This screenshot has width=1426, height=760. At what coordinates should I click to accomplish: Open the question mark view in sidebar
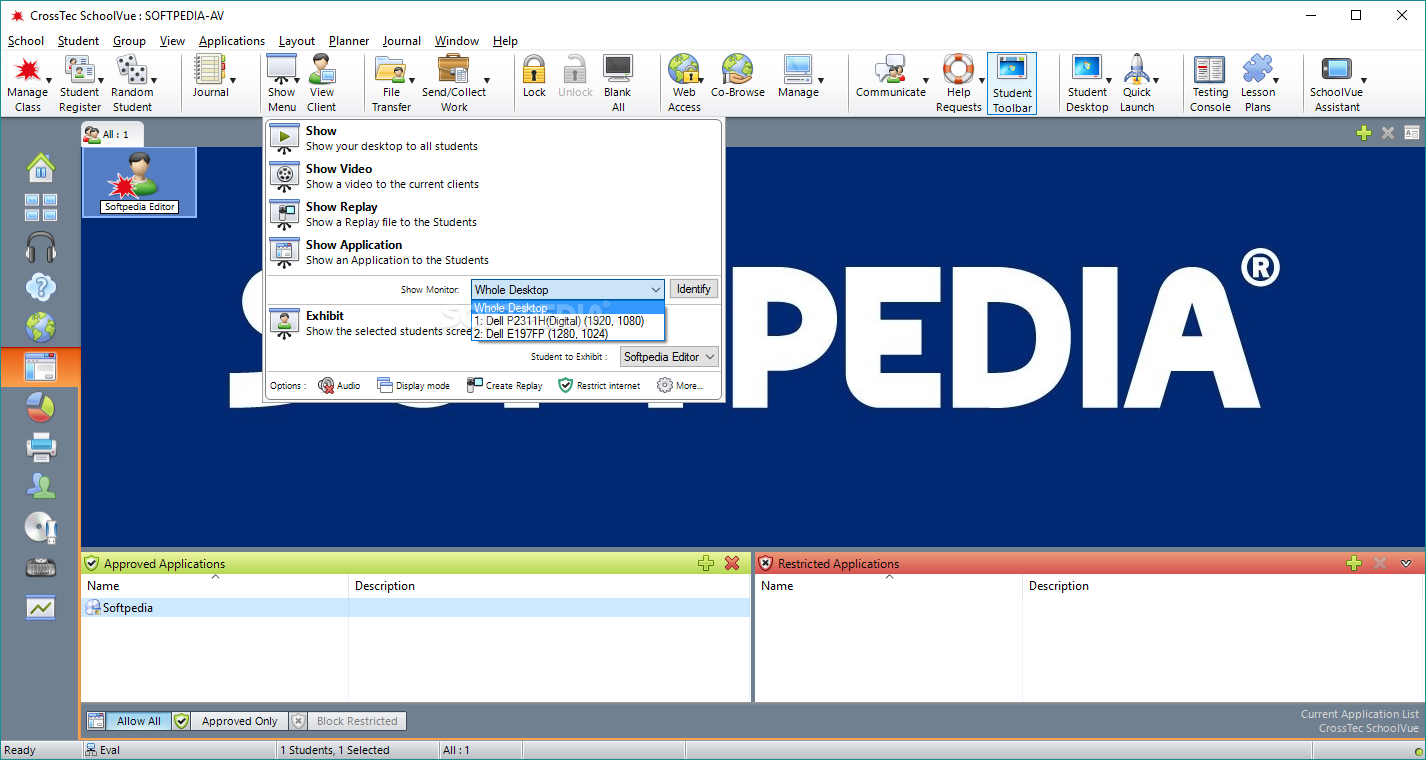coord(41,288)
